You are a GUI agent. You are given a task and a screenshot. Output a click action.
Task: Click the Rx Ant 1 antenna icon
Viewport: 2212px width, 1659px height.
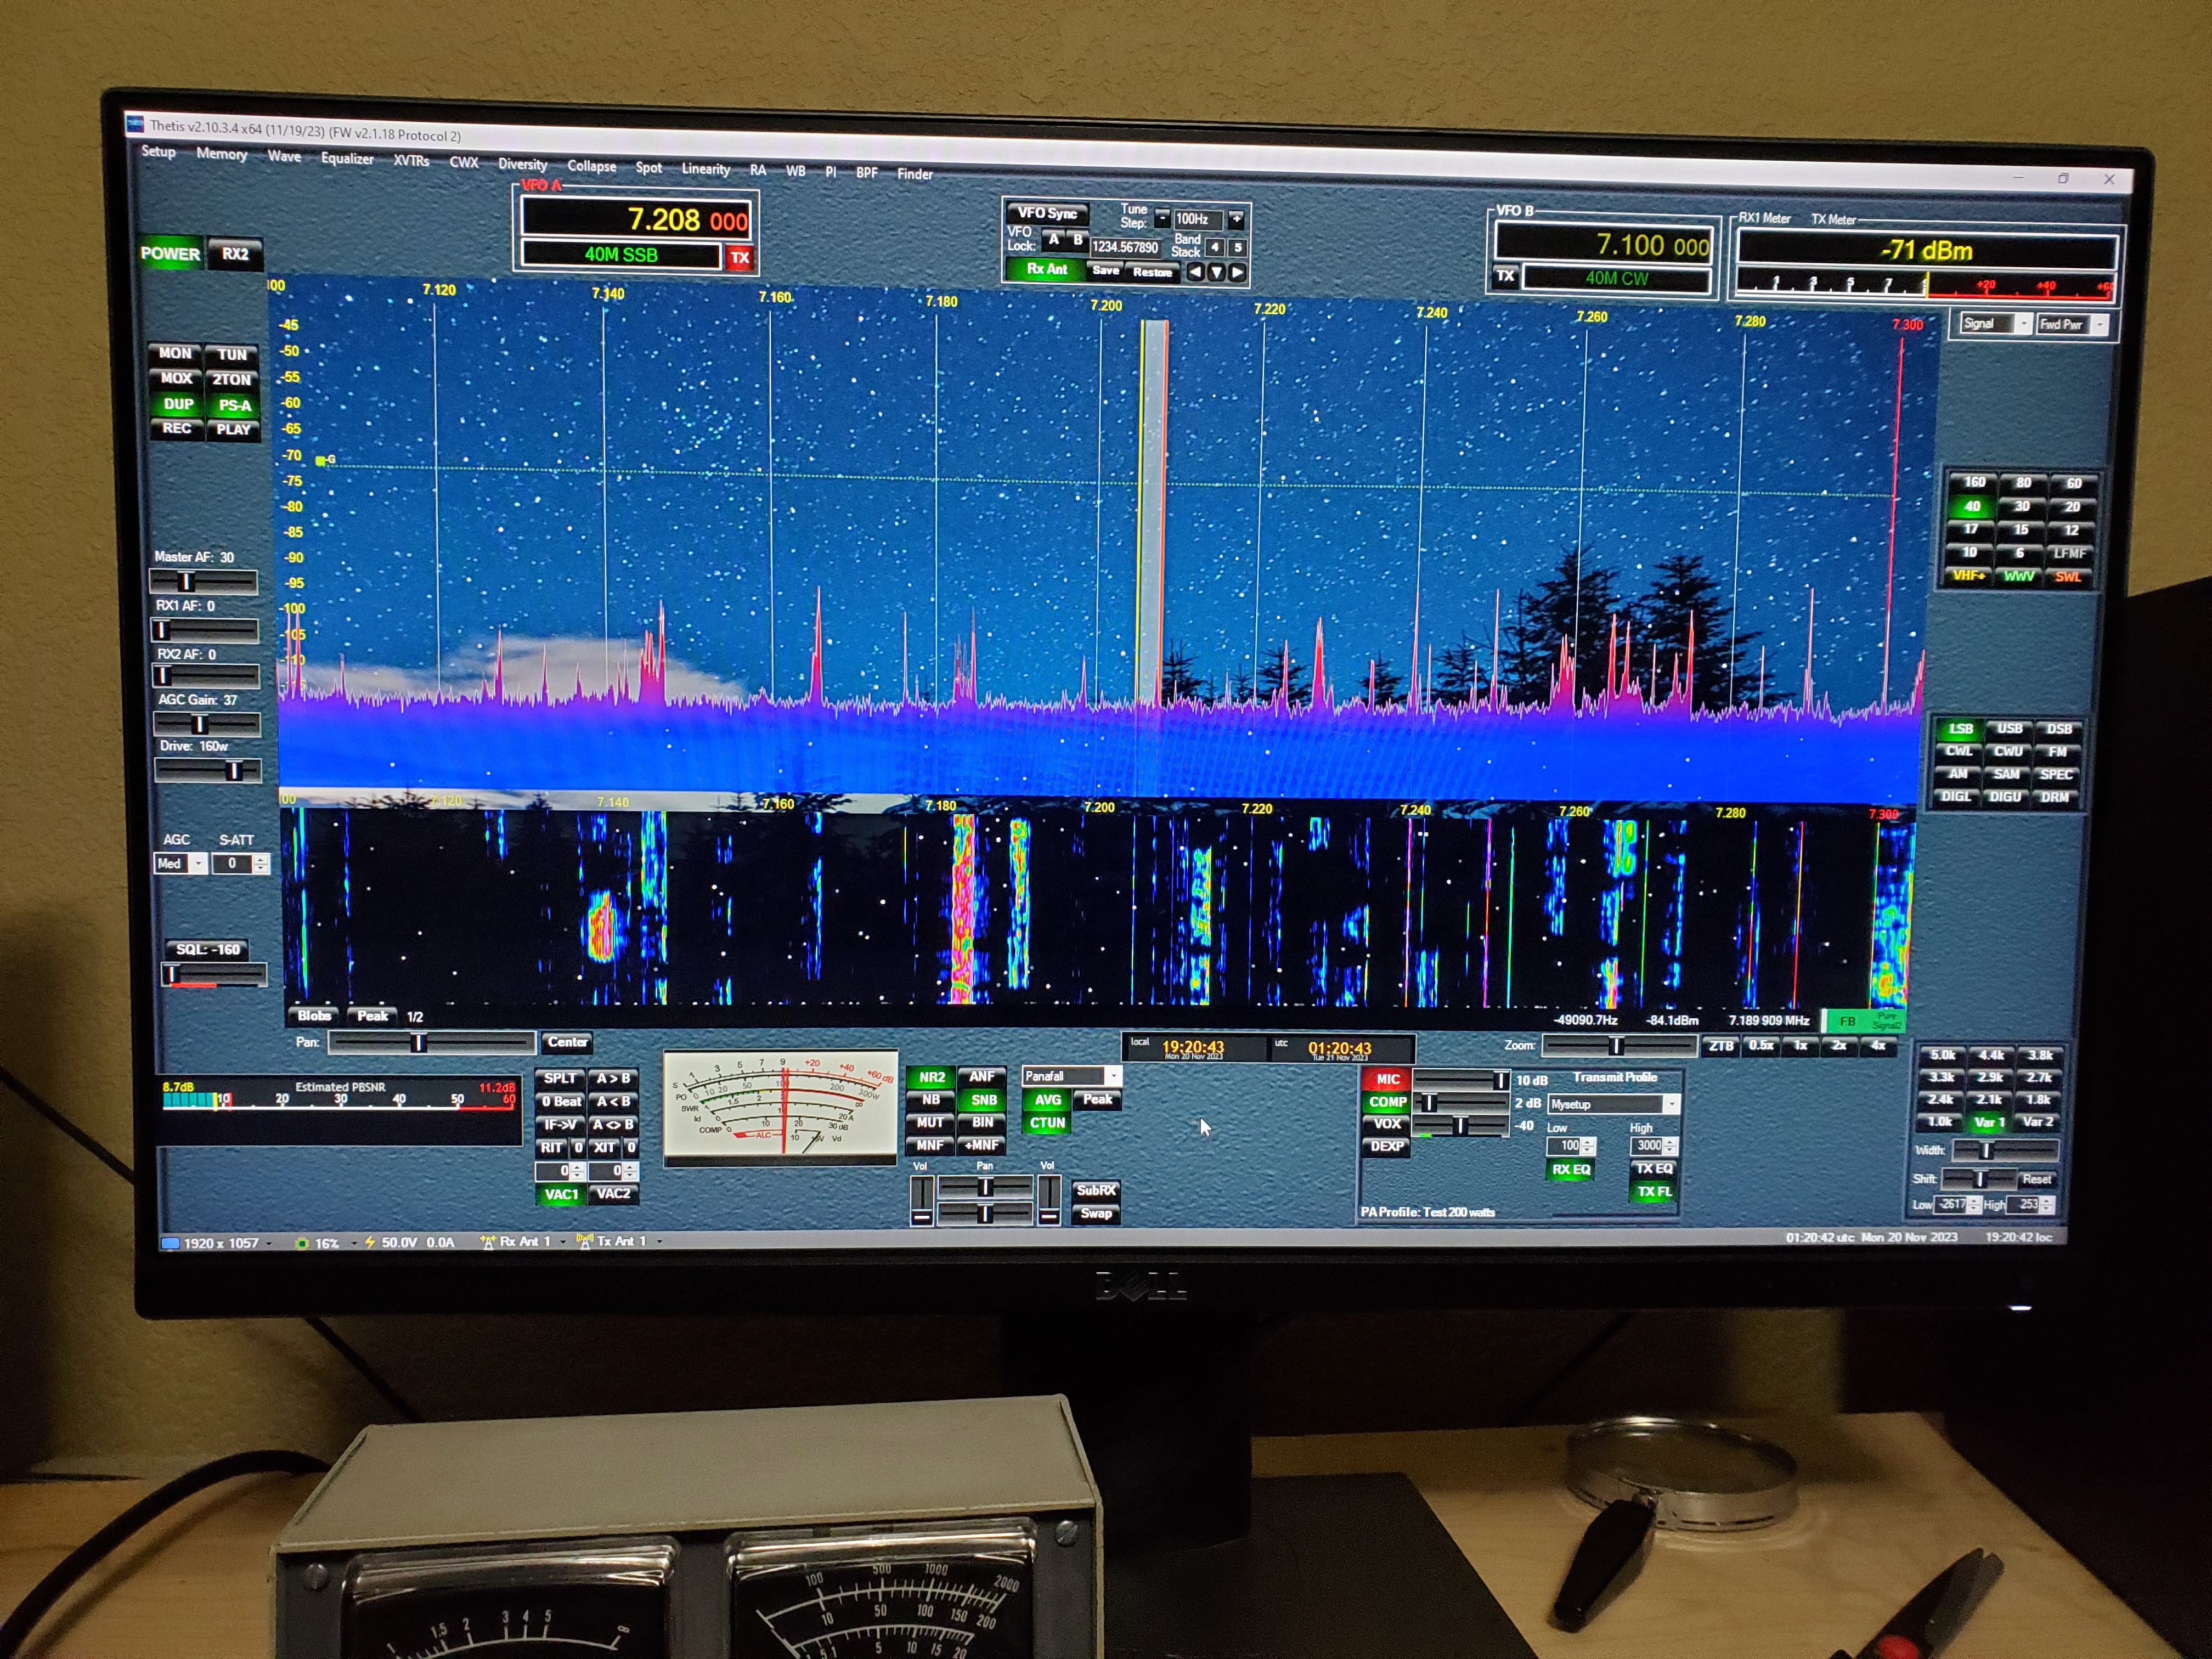pyautogui.click(x=488, y=1242)
